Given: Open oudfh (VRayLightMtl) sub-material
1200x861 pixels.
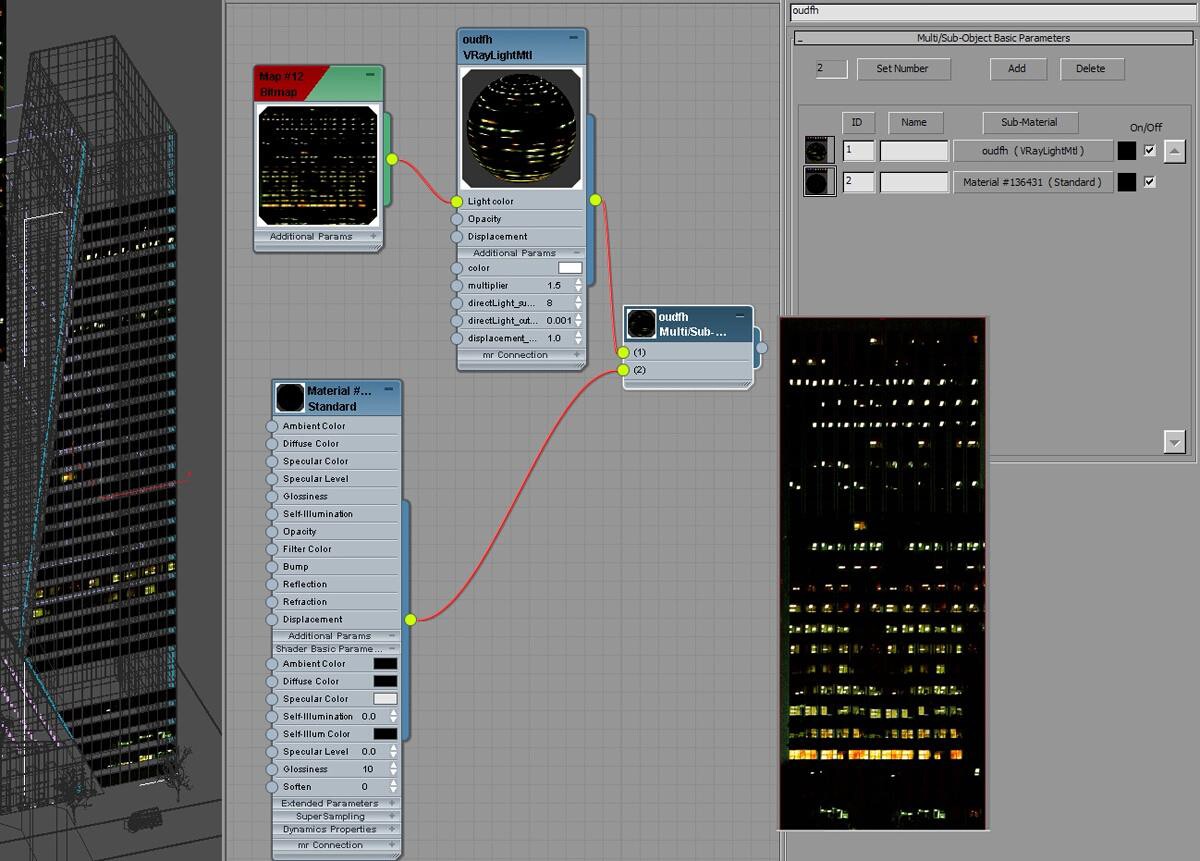Looking at the screenshot, I should click(1033, 151).
